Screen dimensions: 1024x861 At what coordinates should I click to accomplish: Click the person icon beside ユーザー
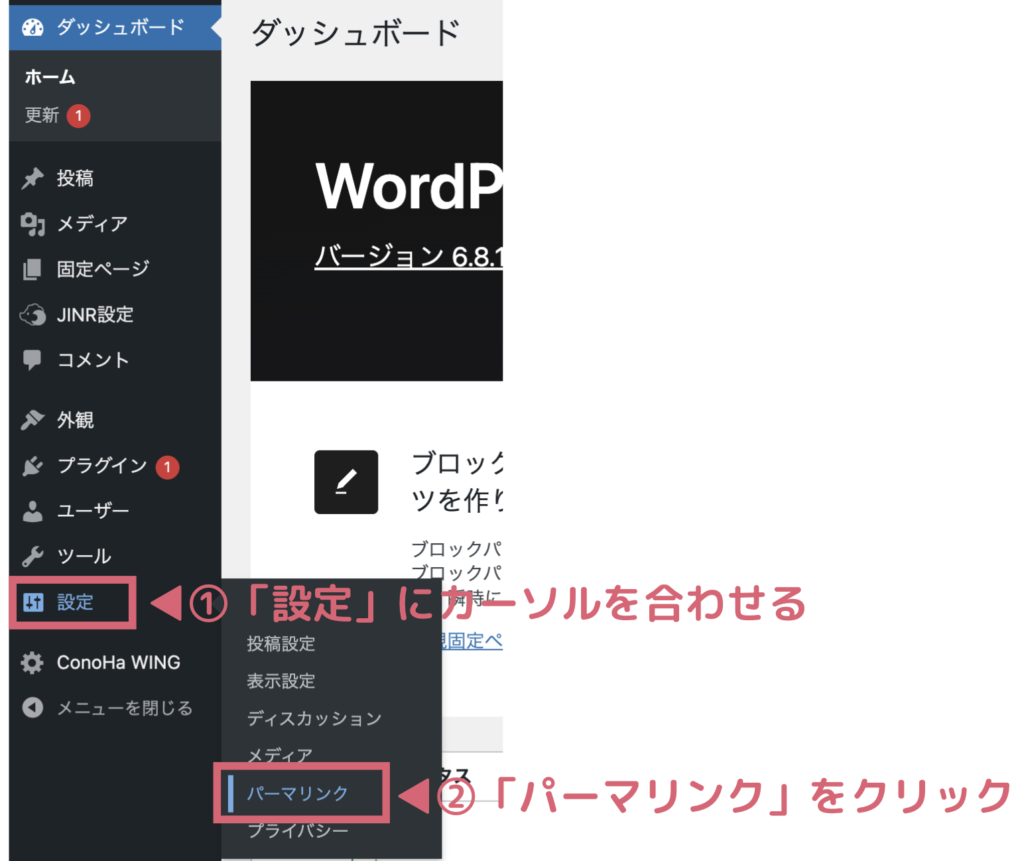click(33, 511)
